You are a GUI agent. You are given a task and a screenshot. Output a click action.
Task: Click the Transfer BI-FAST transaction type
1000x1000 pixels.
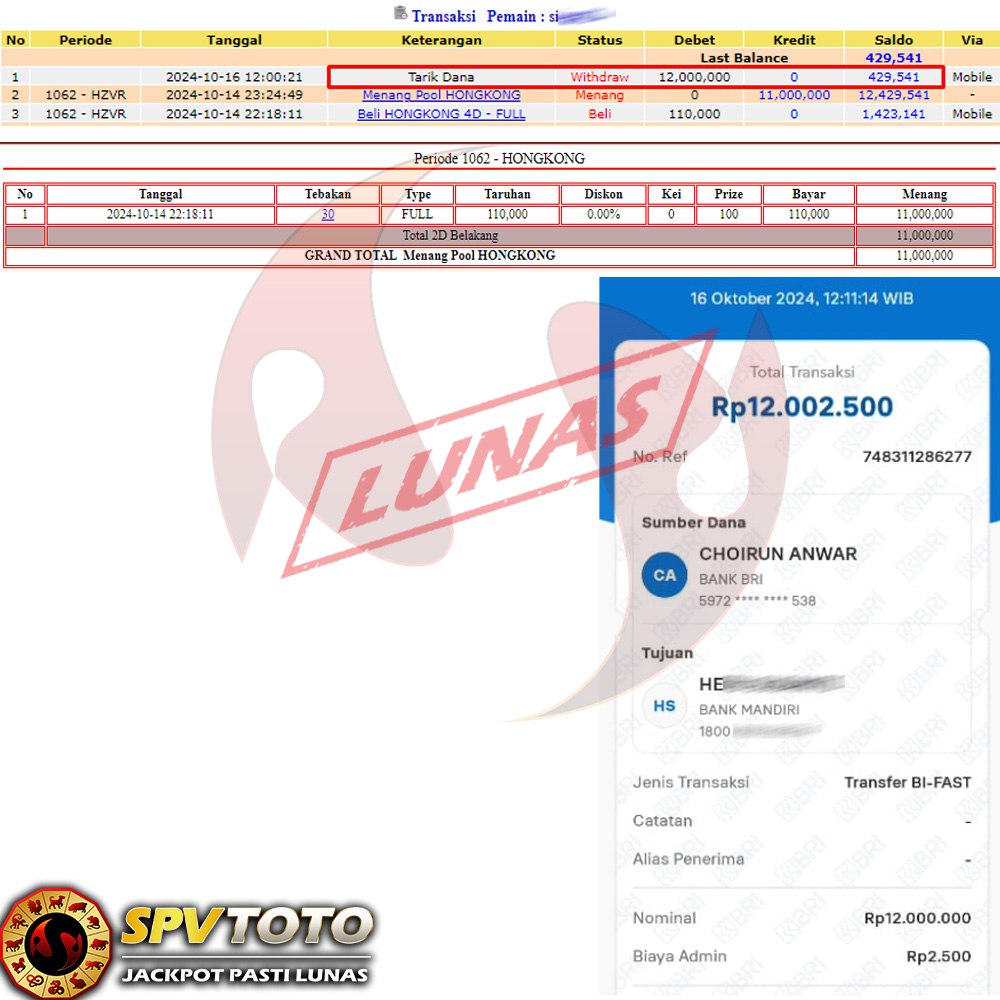[907, 783]
